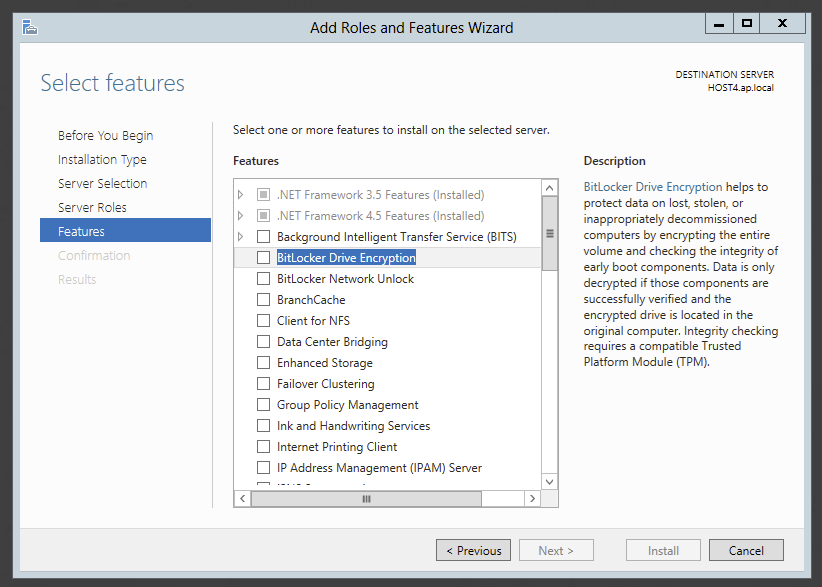
Task: Jump to Before You Begin page
Action: click(x=105, y=136)
